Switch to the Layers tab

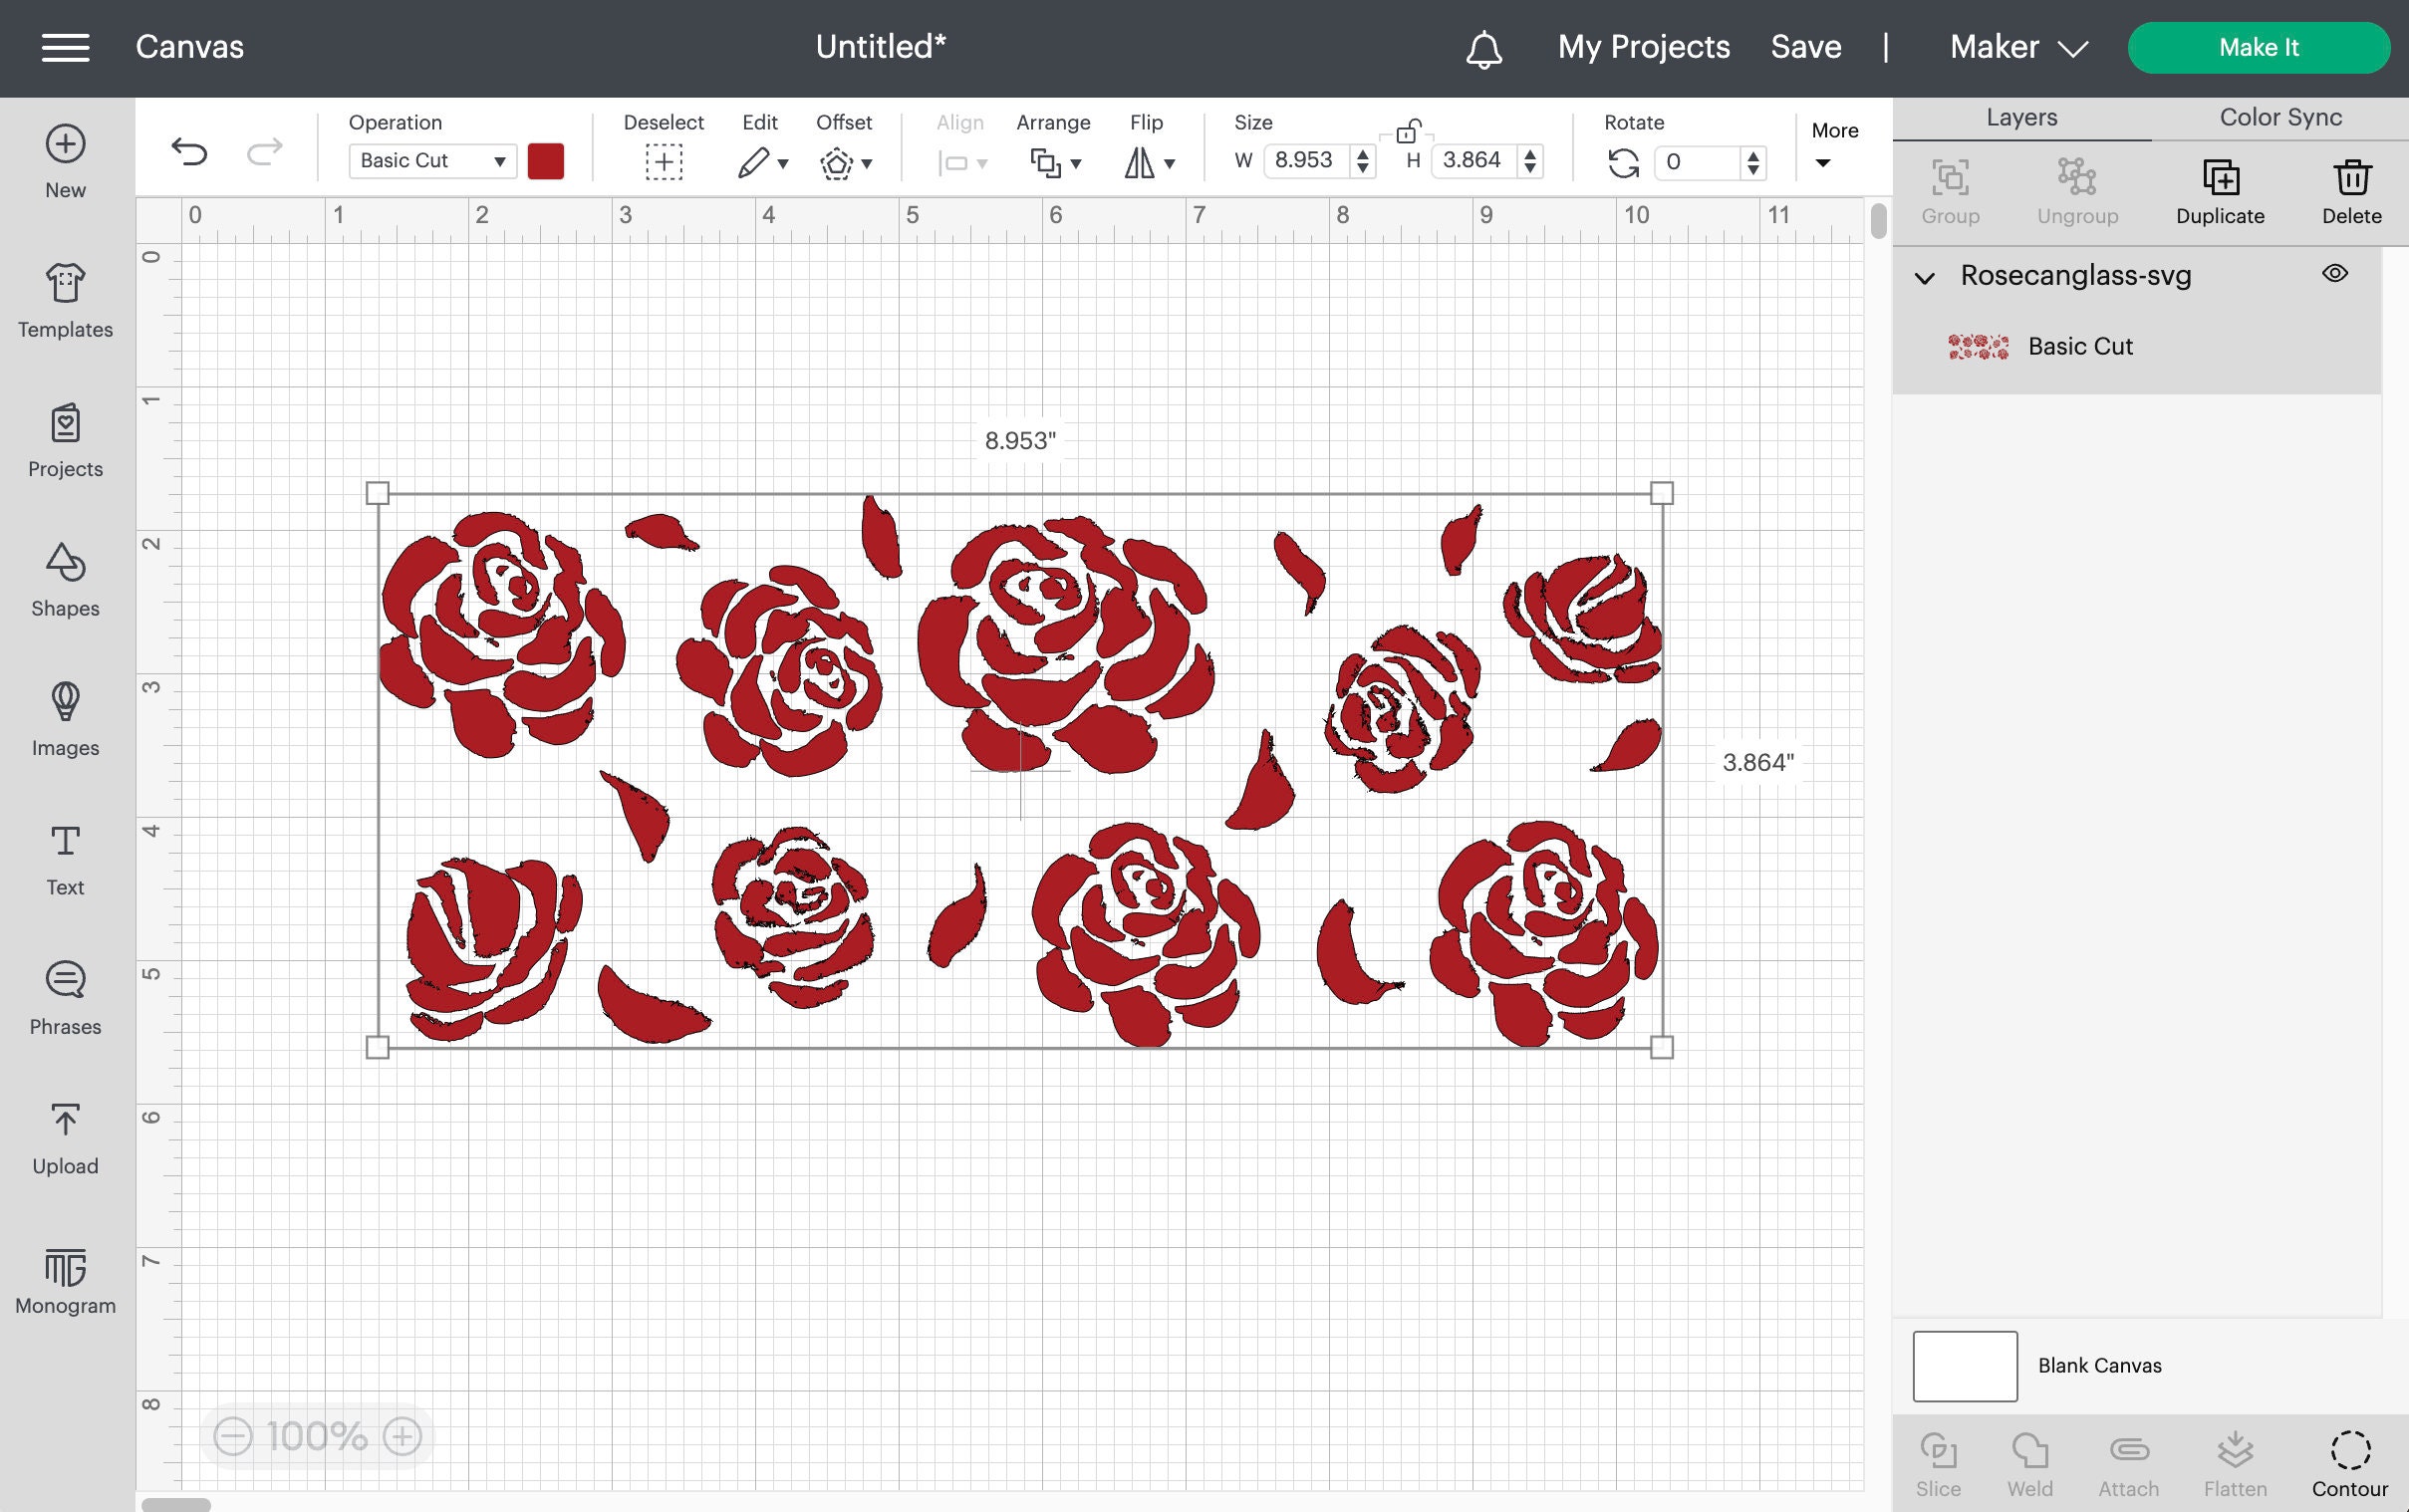click(x=2021, y=118)
